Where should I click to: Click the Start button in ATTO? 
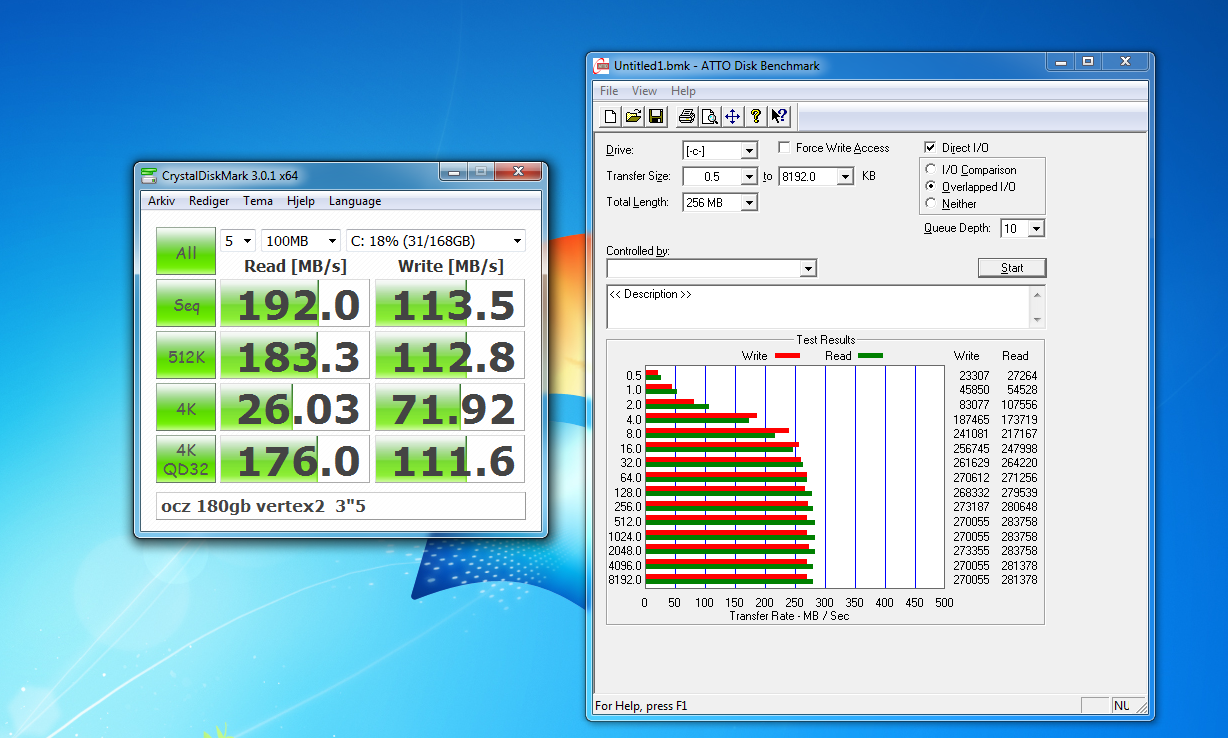[x=1012, y=268]
